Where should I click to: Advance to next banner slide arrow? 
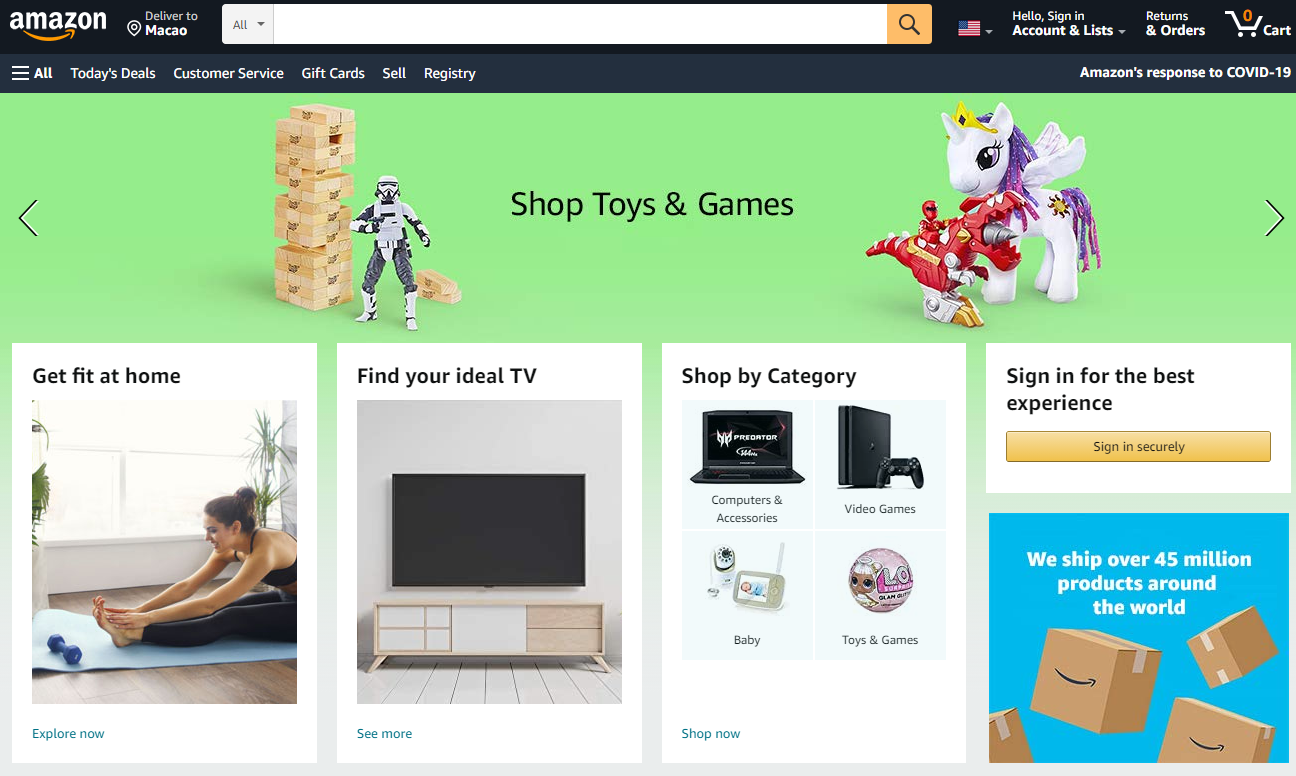coord(1274,218)
